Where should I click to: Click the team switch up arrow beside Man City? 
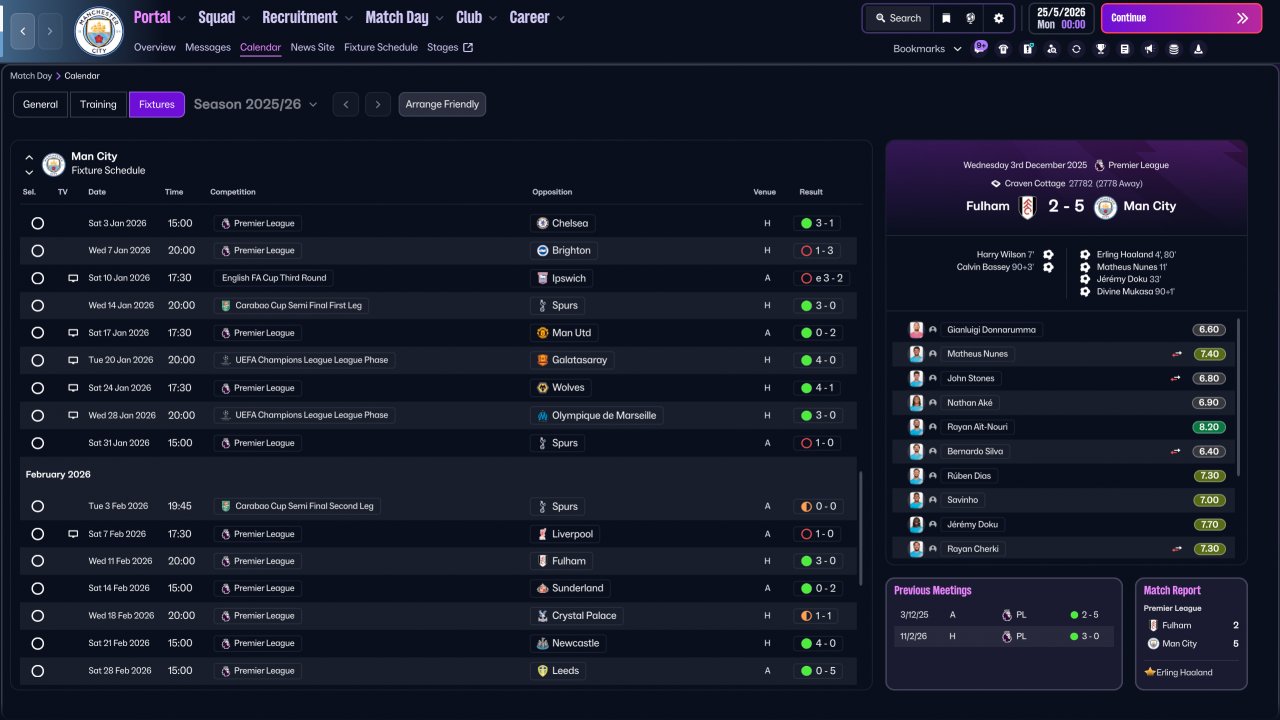(x=29, y=157)
